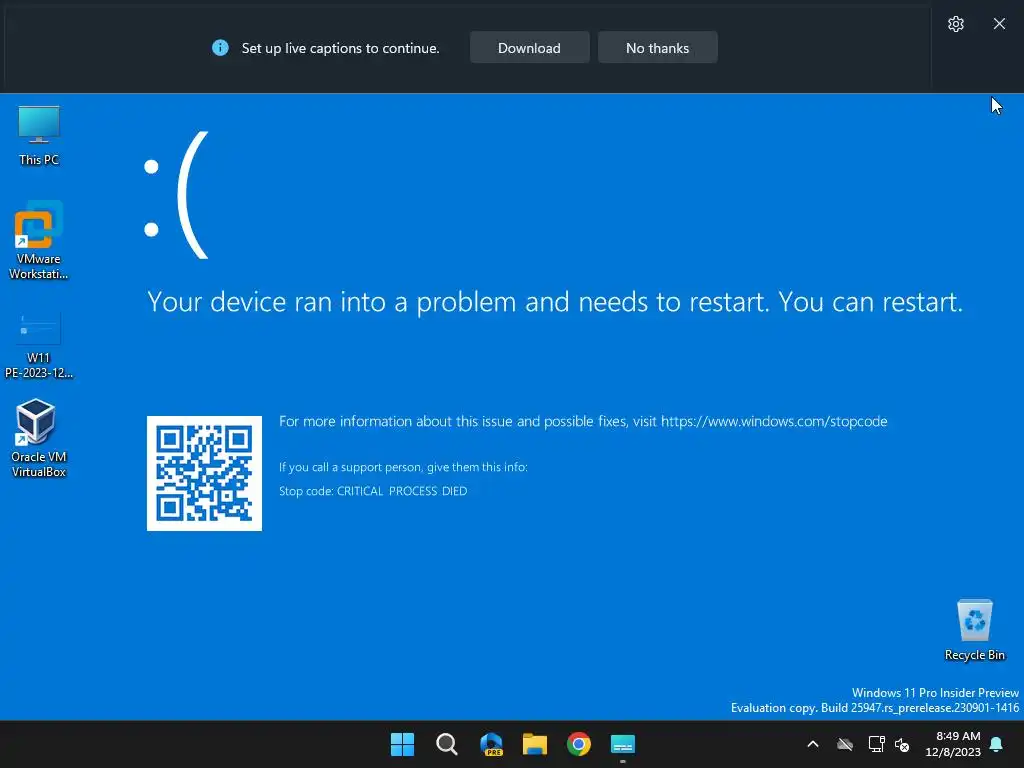Select VMware Workstation desktop shortcut
1024x768 pixels.
[39, 240]
